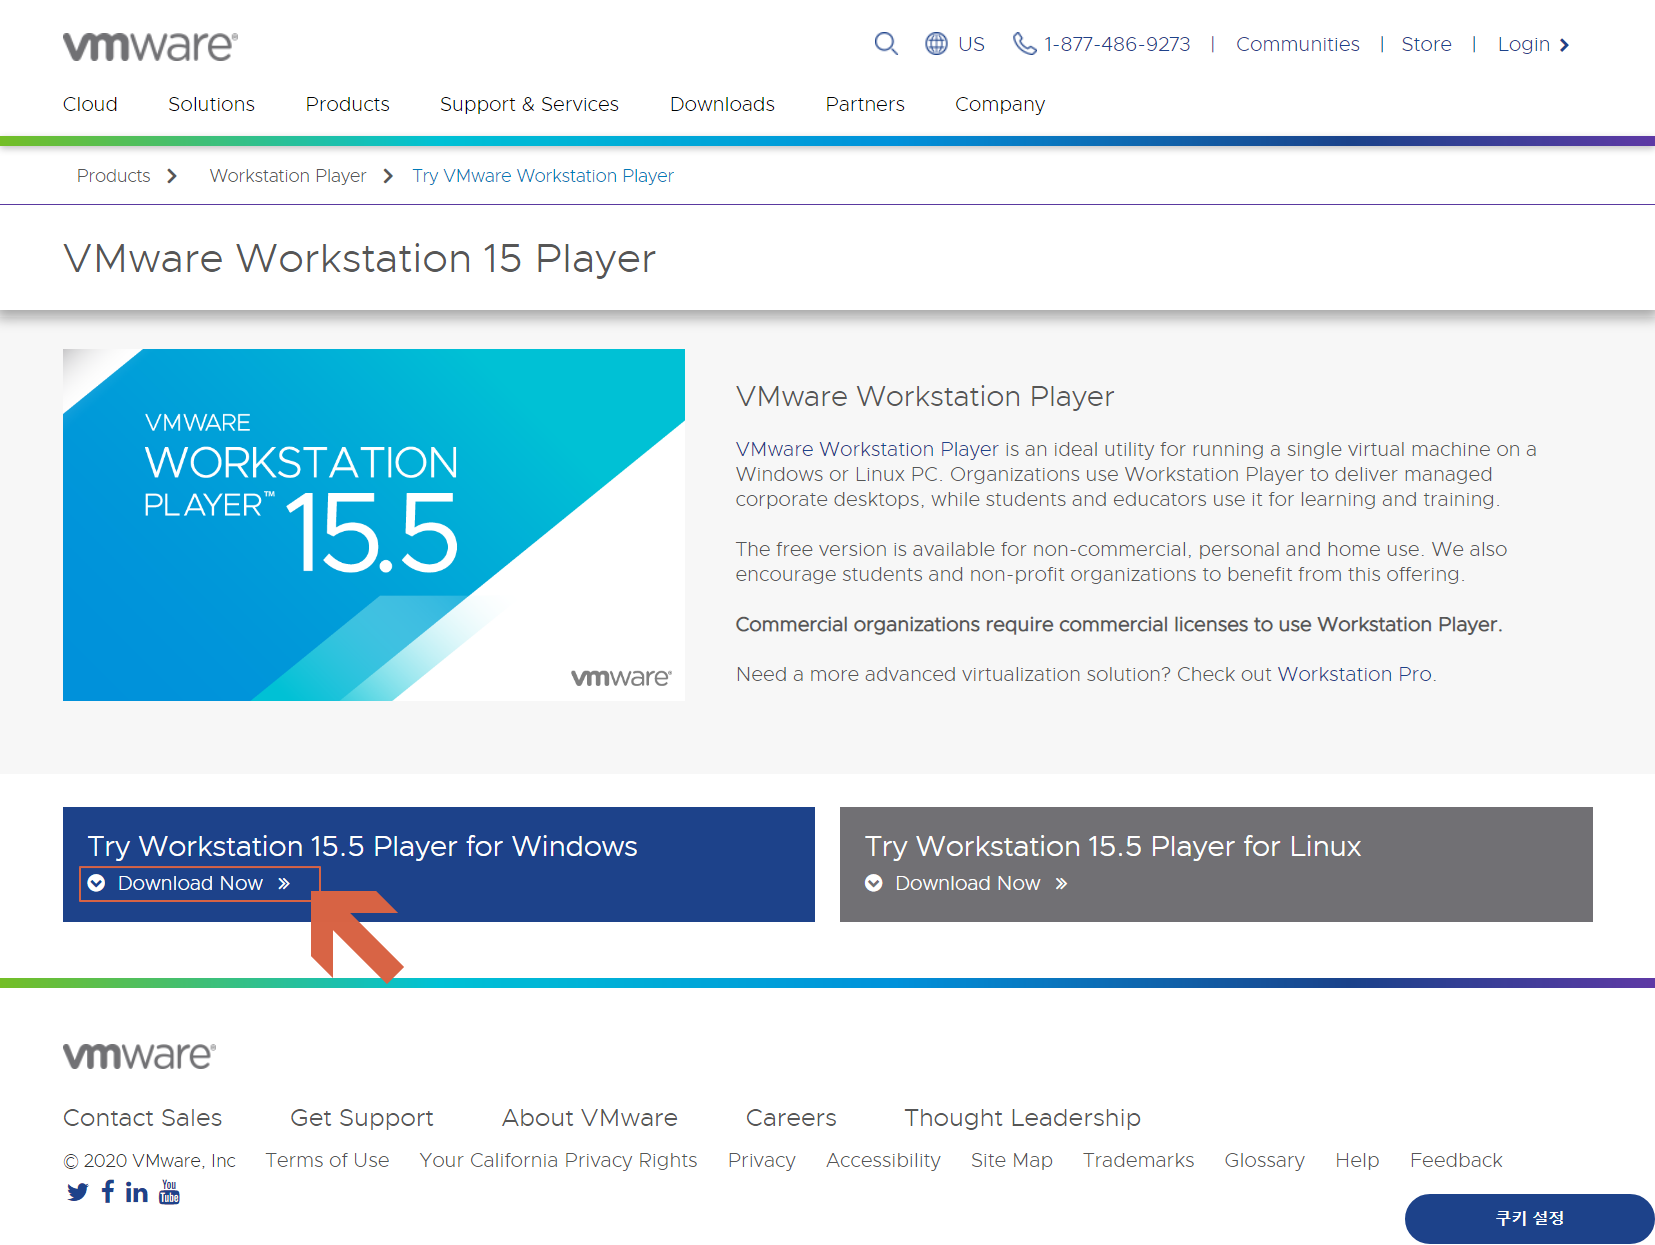This screenshot has height=1245, width=1655.
Task: Open the Partners menu
Action: (865, 104)
